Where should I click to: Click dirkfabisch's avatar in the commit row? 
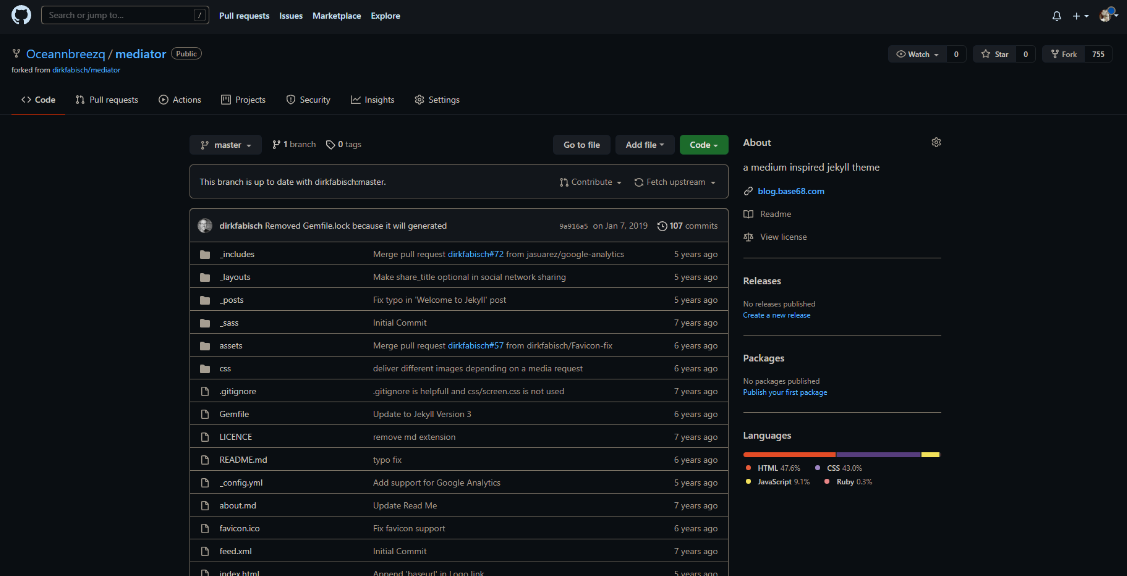pos(205,226)
